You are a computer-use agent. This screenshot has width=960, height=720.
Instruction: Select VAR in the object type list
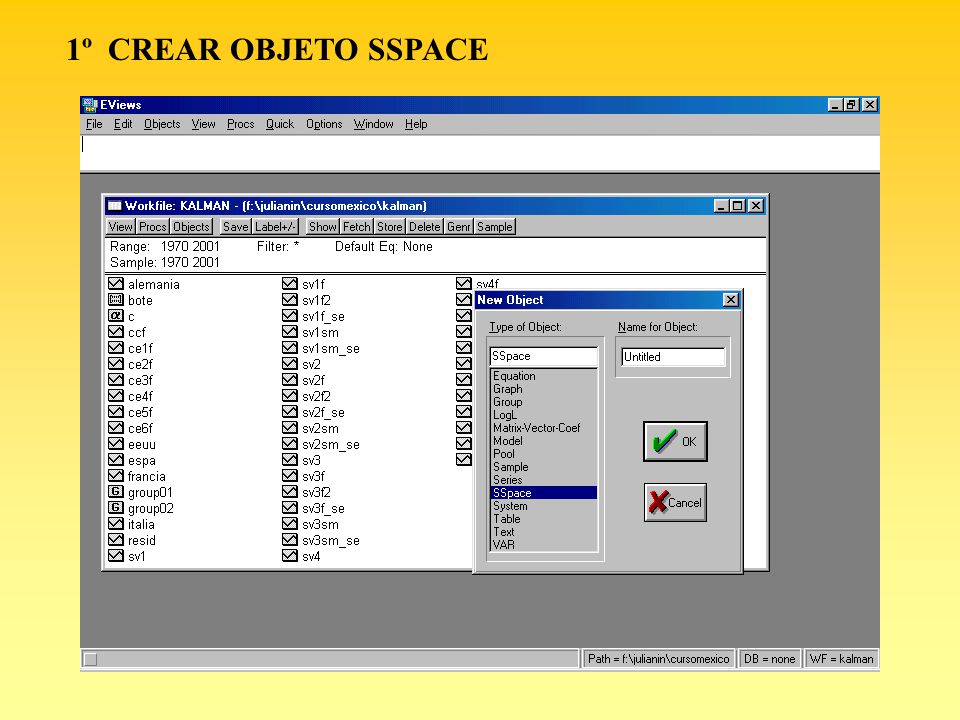[544, 544]
